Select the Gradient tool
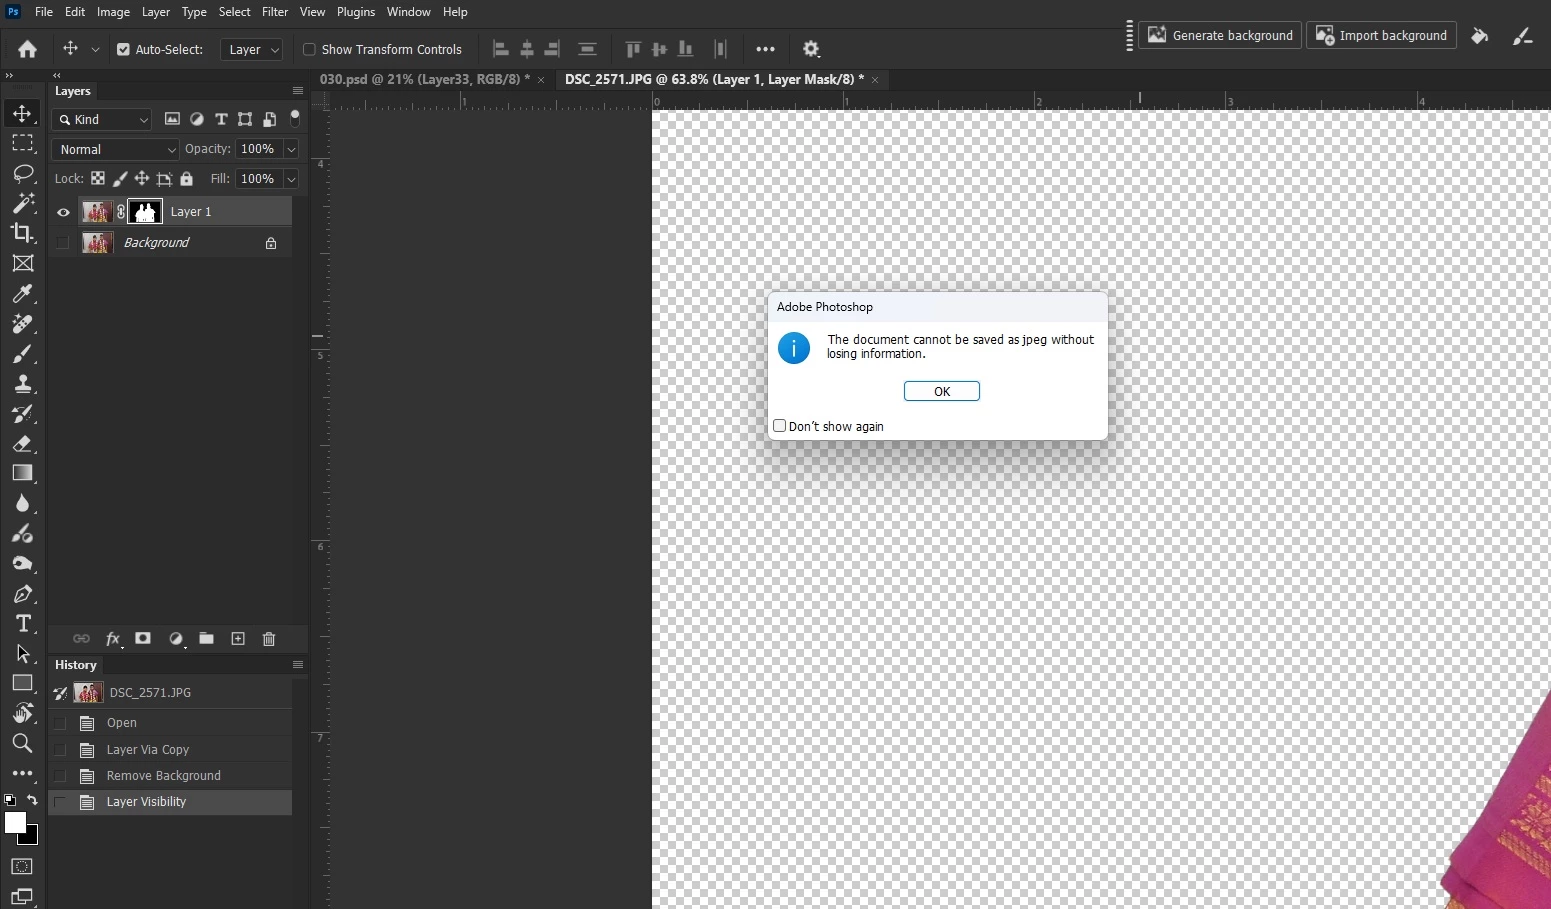 click(22, 473)
